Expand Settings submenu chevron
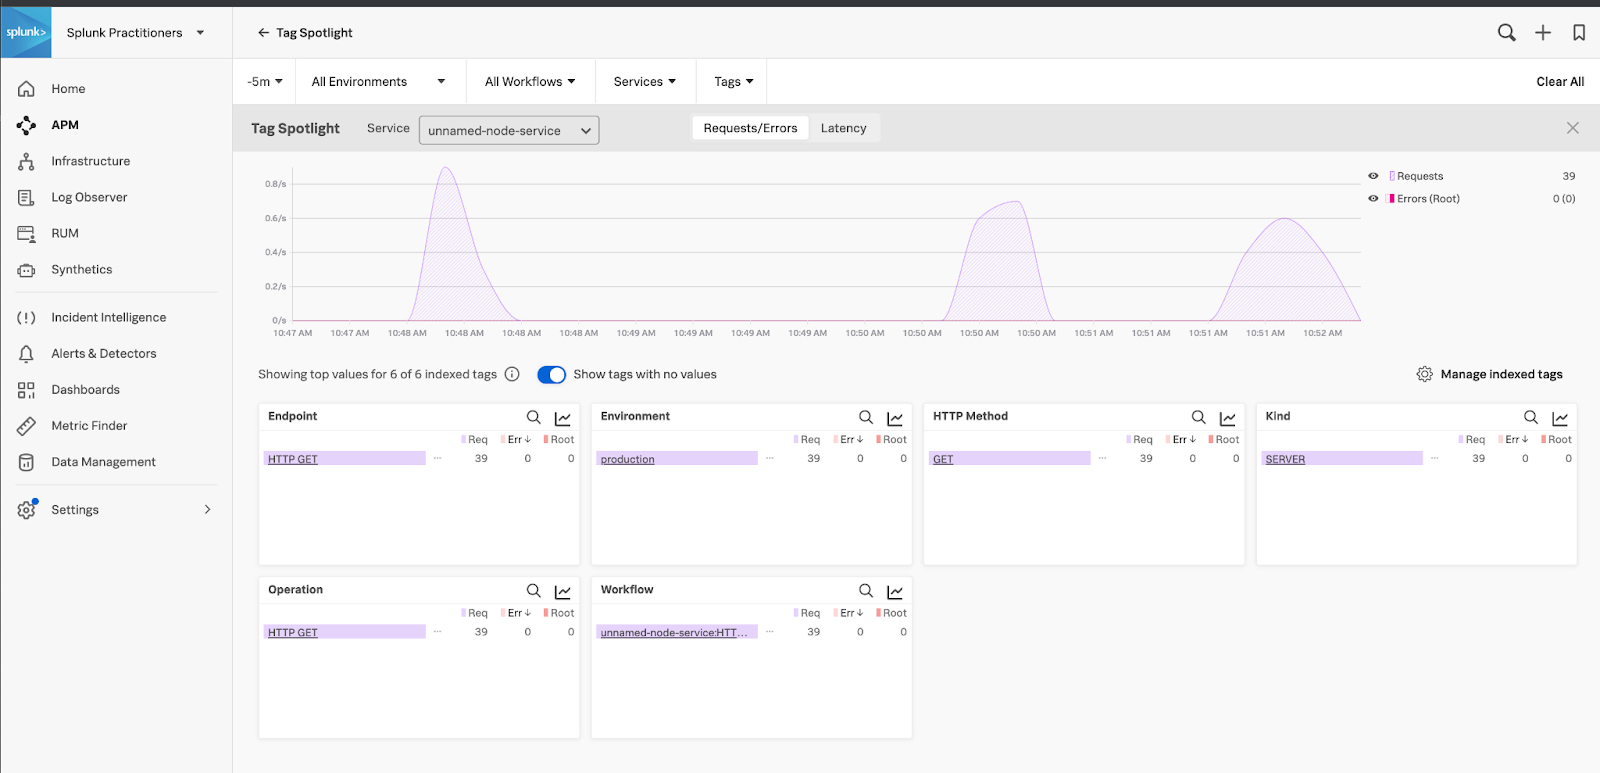 pyautogui.click(x=208, y=510)
